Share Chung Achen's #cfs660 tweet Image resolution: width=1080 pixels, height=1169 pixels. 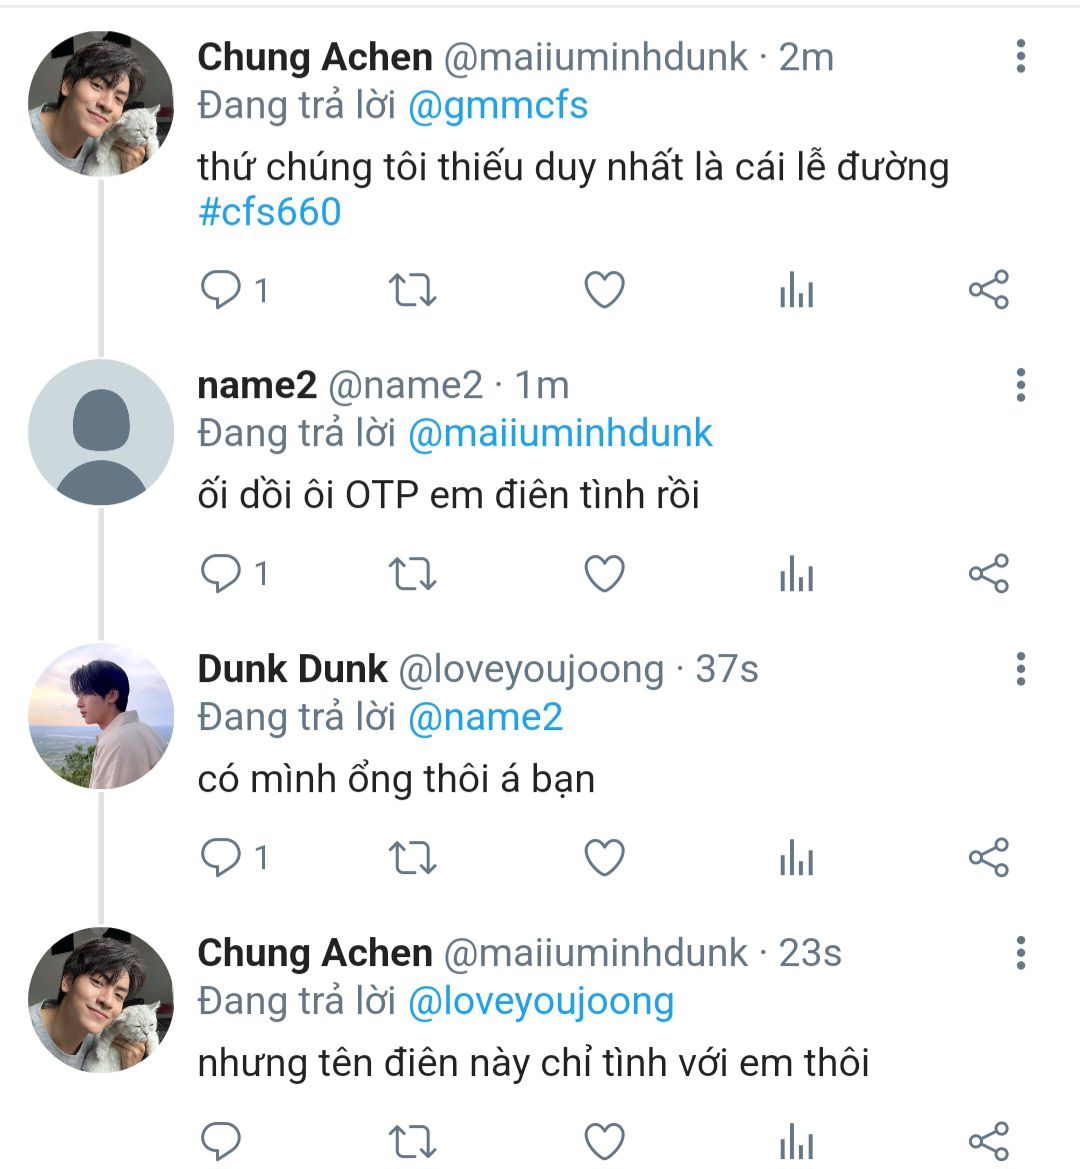pyautogui.click(x=988, y=291)
